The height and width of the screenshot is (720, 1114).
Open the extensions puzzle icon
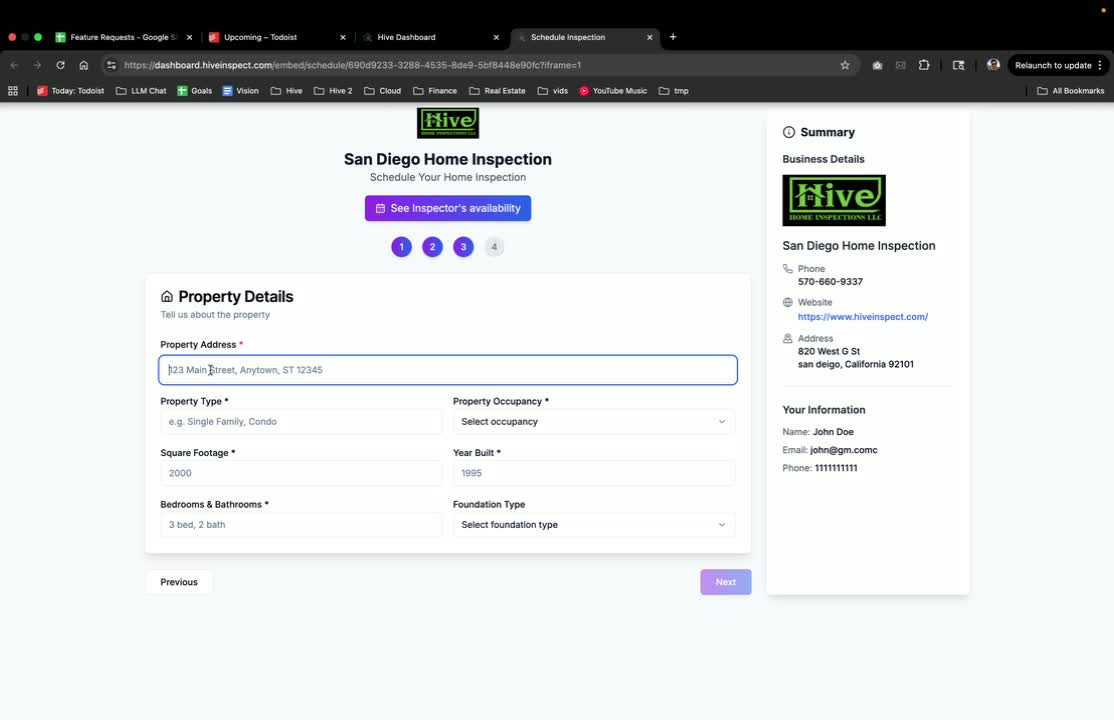[924, 65]
